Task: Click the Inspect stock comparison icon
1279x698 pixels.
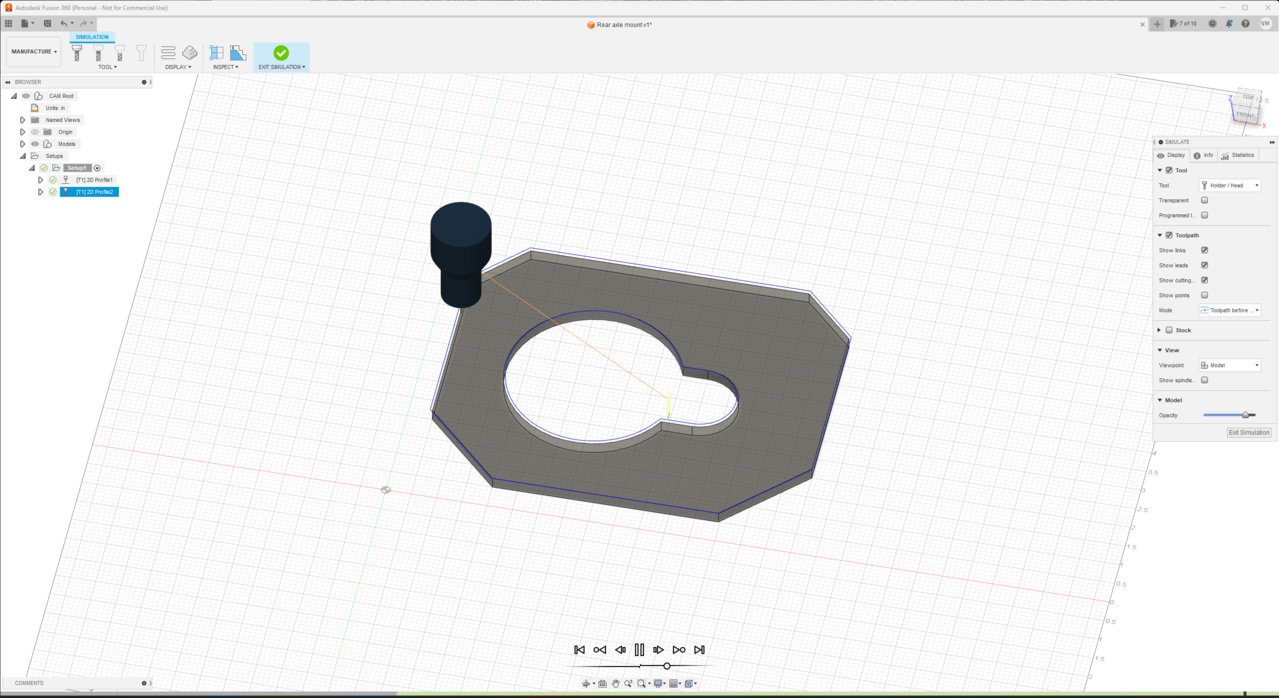Action: 237,52
